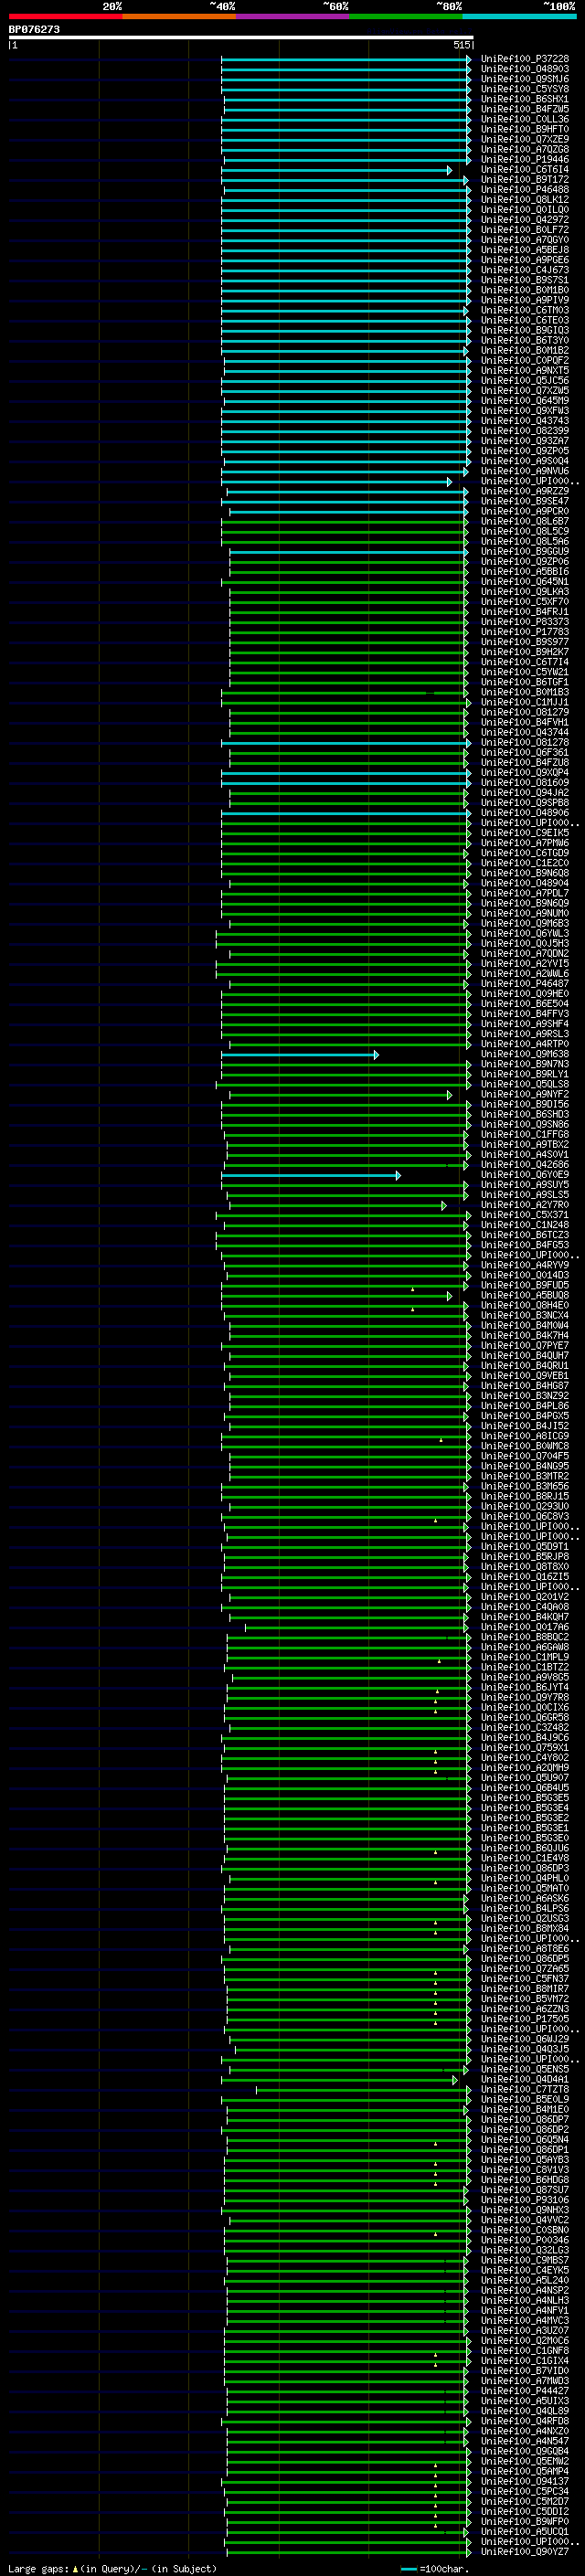Open the UniRef100_C1MJJ1 hit label
The width and height of the screenshot is (585, 2576).
click(525, 703)
